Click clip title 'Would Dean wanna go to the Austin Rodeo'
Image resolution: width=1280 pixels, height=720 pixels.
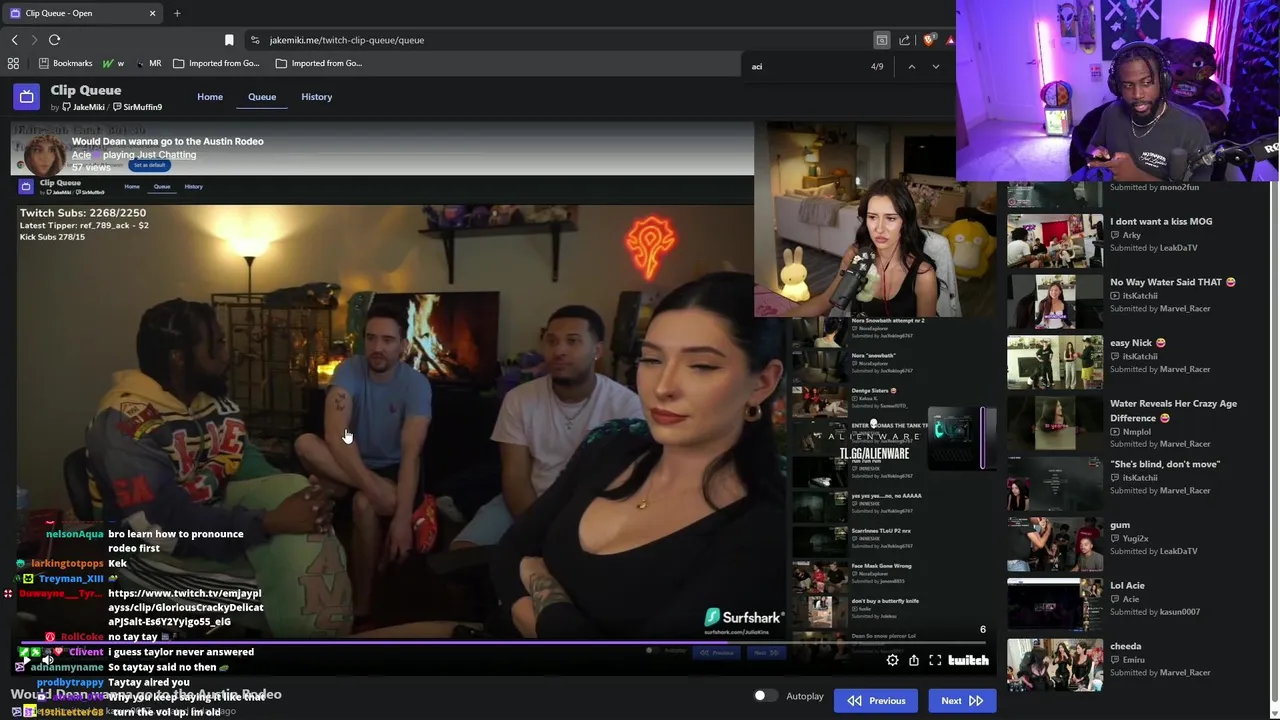tap(168, 141)
